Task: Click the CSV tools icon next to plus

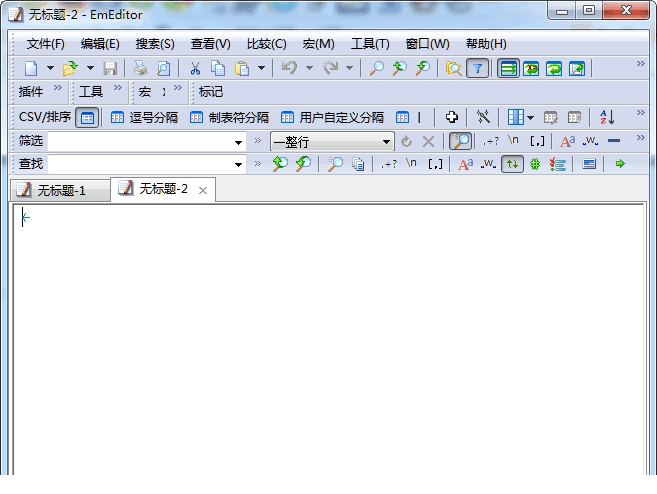Action: click(x=483, y=117)
